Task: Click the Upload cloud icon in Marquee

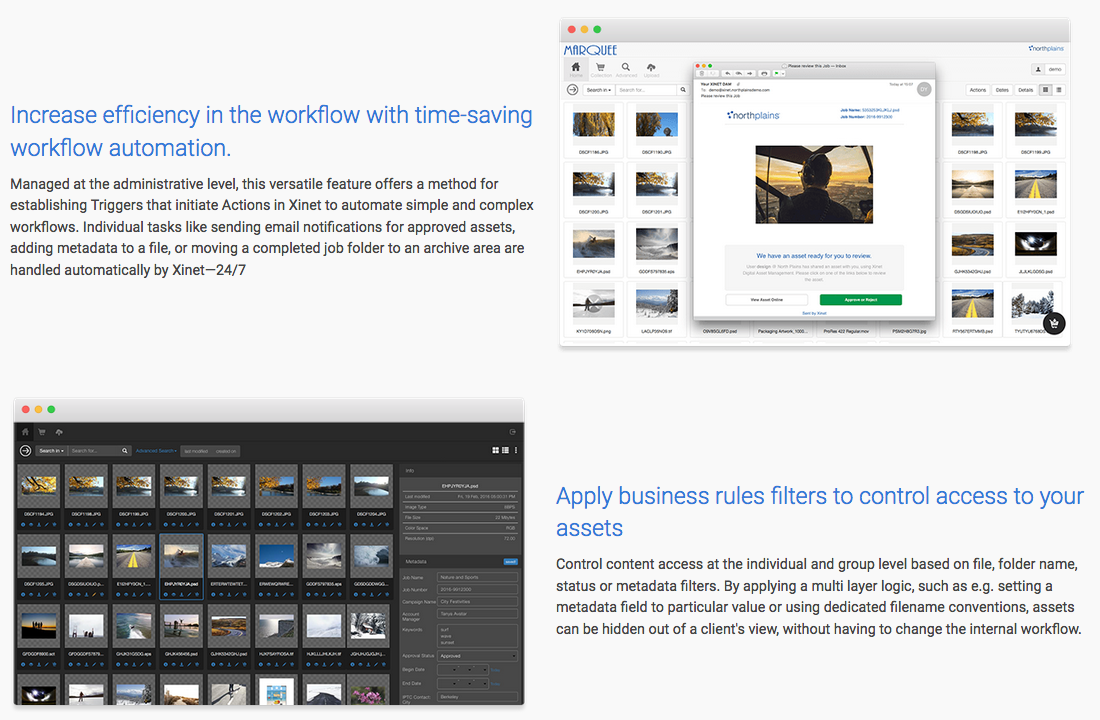Action: [652, 69]
